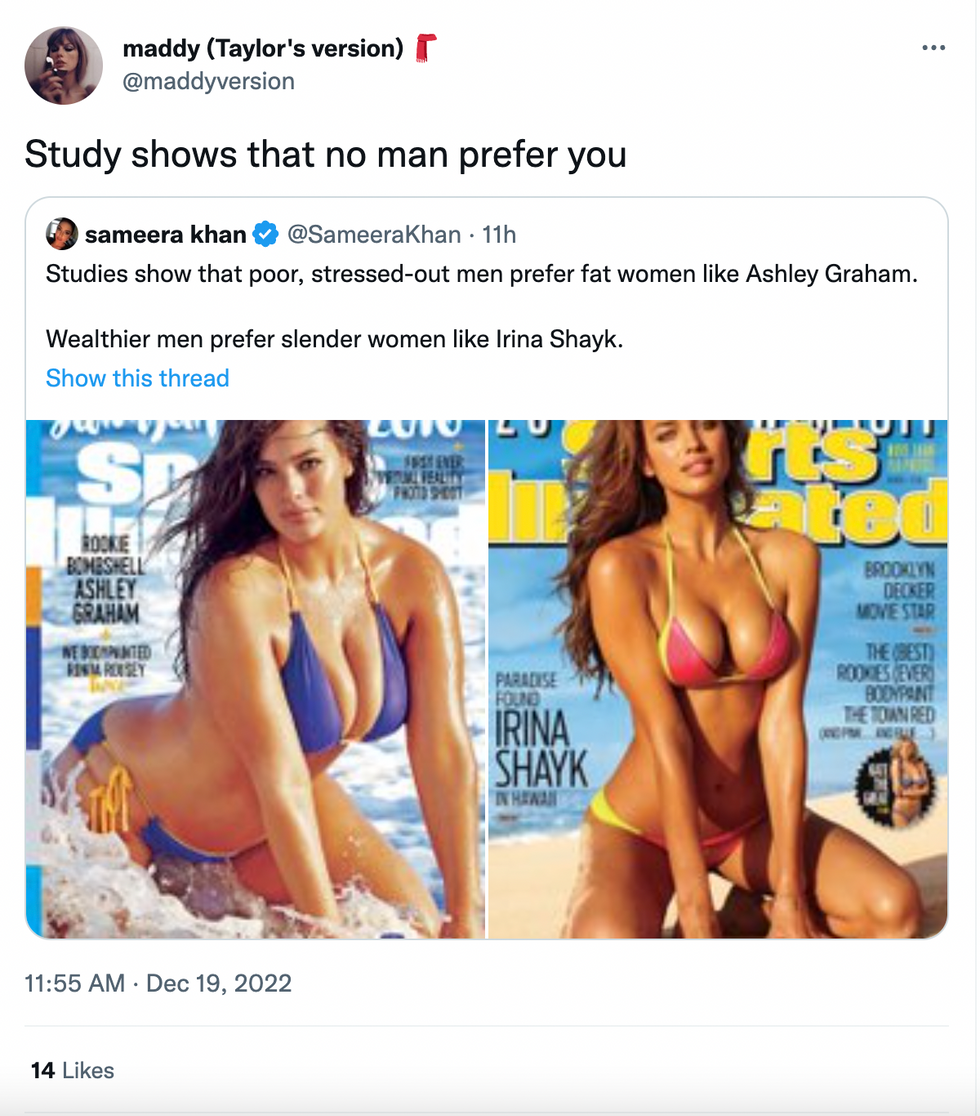Open sameera khan's small avatar
Image resolution: width=980 pixels, height=1116 pixels.
pyautogui.click(x=62, y=233)
